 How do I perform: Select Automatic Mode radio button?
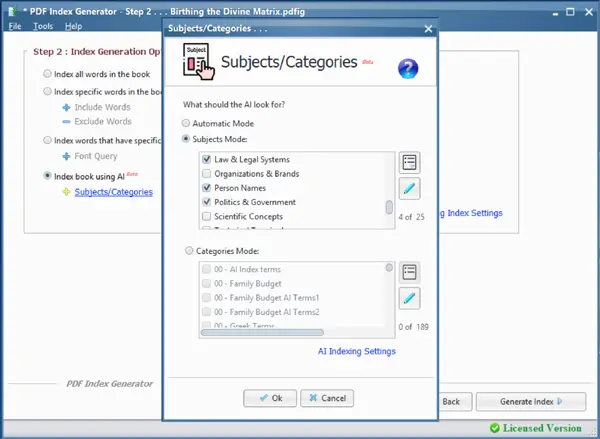point(186,123)
